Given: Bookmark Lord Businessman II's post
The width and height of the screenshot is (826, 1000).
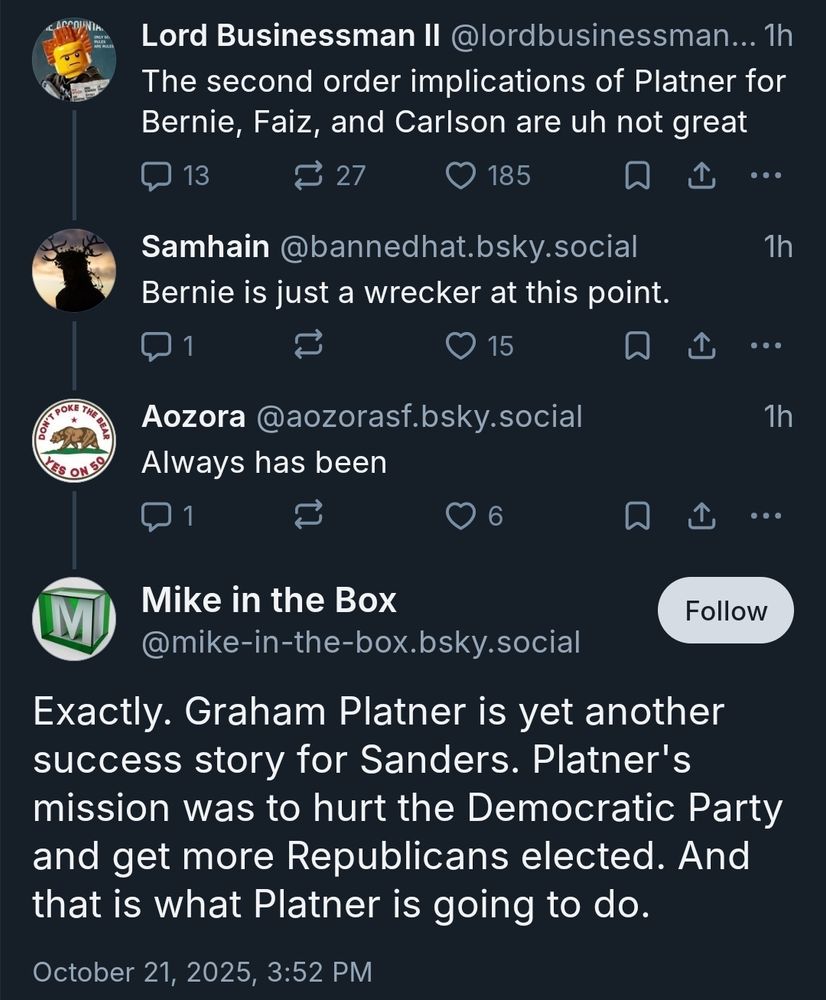Looking at the screenshot, I should point(637,176).
